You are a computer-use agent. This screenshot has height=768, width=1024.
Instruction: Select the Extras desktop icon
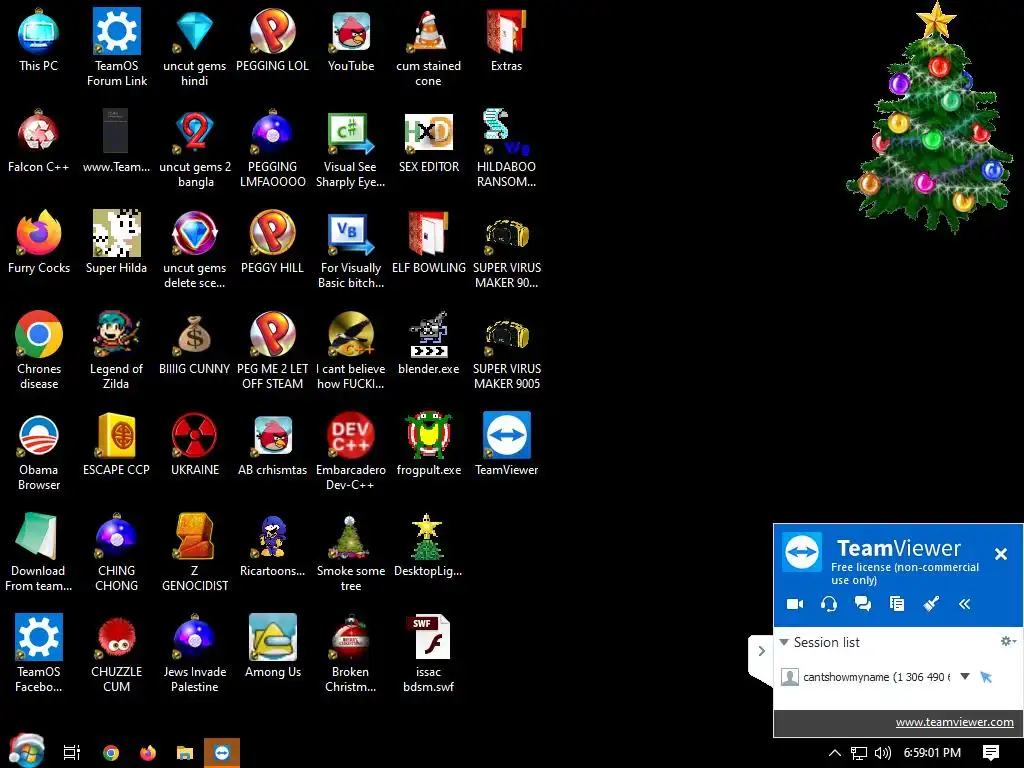(x=506, y=40)
